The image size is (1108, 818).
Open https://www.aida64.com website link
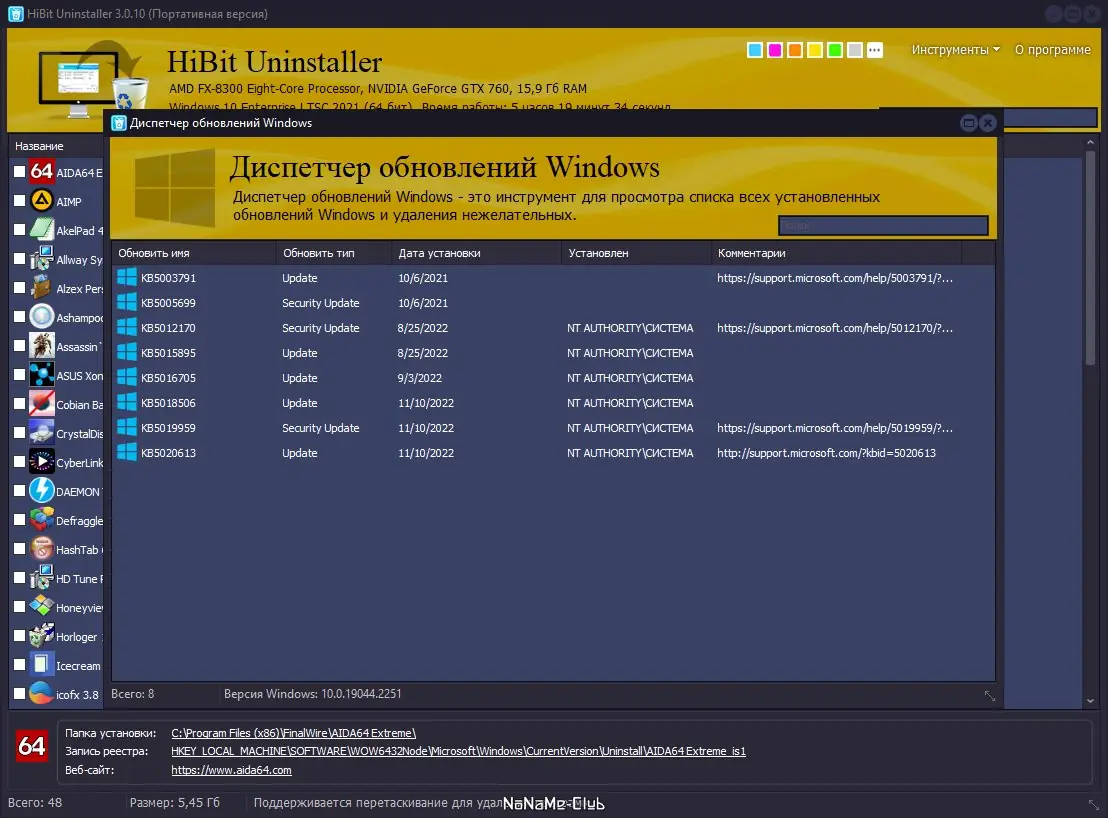click(231, 770)
